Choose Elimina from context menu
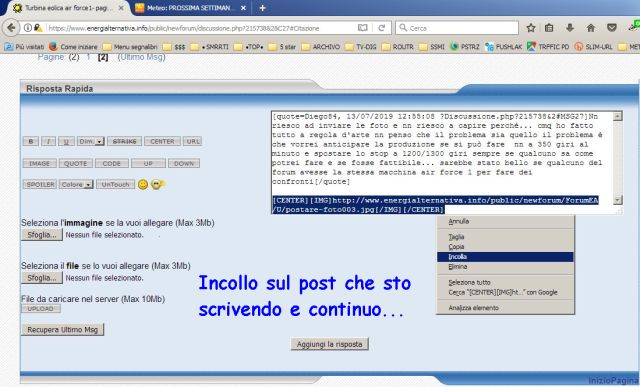 click(505, 267)
